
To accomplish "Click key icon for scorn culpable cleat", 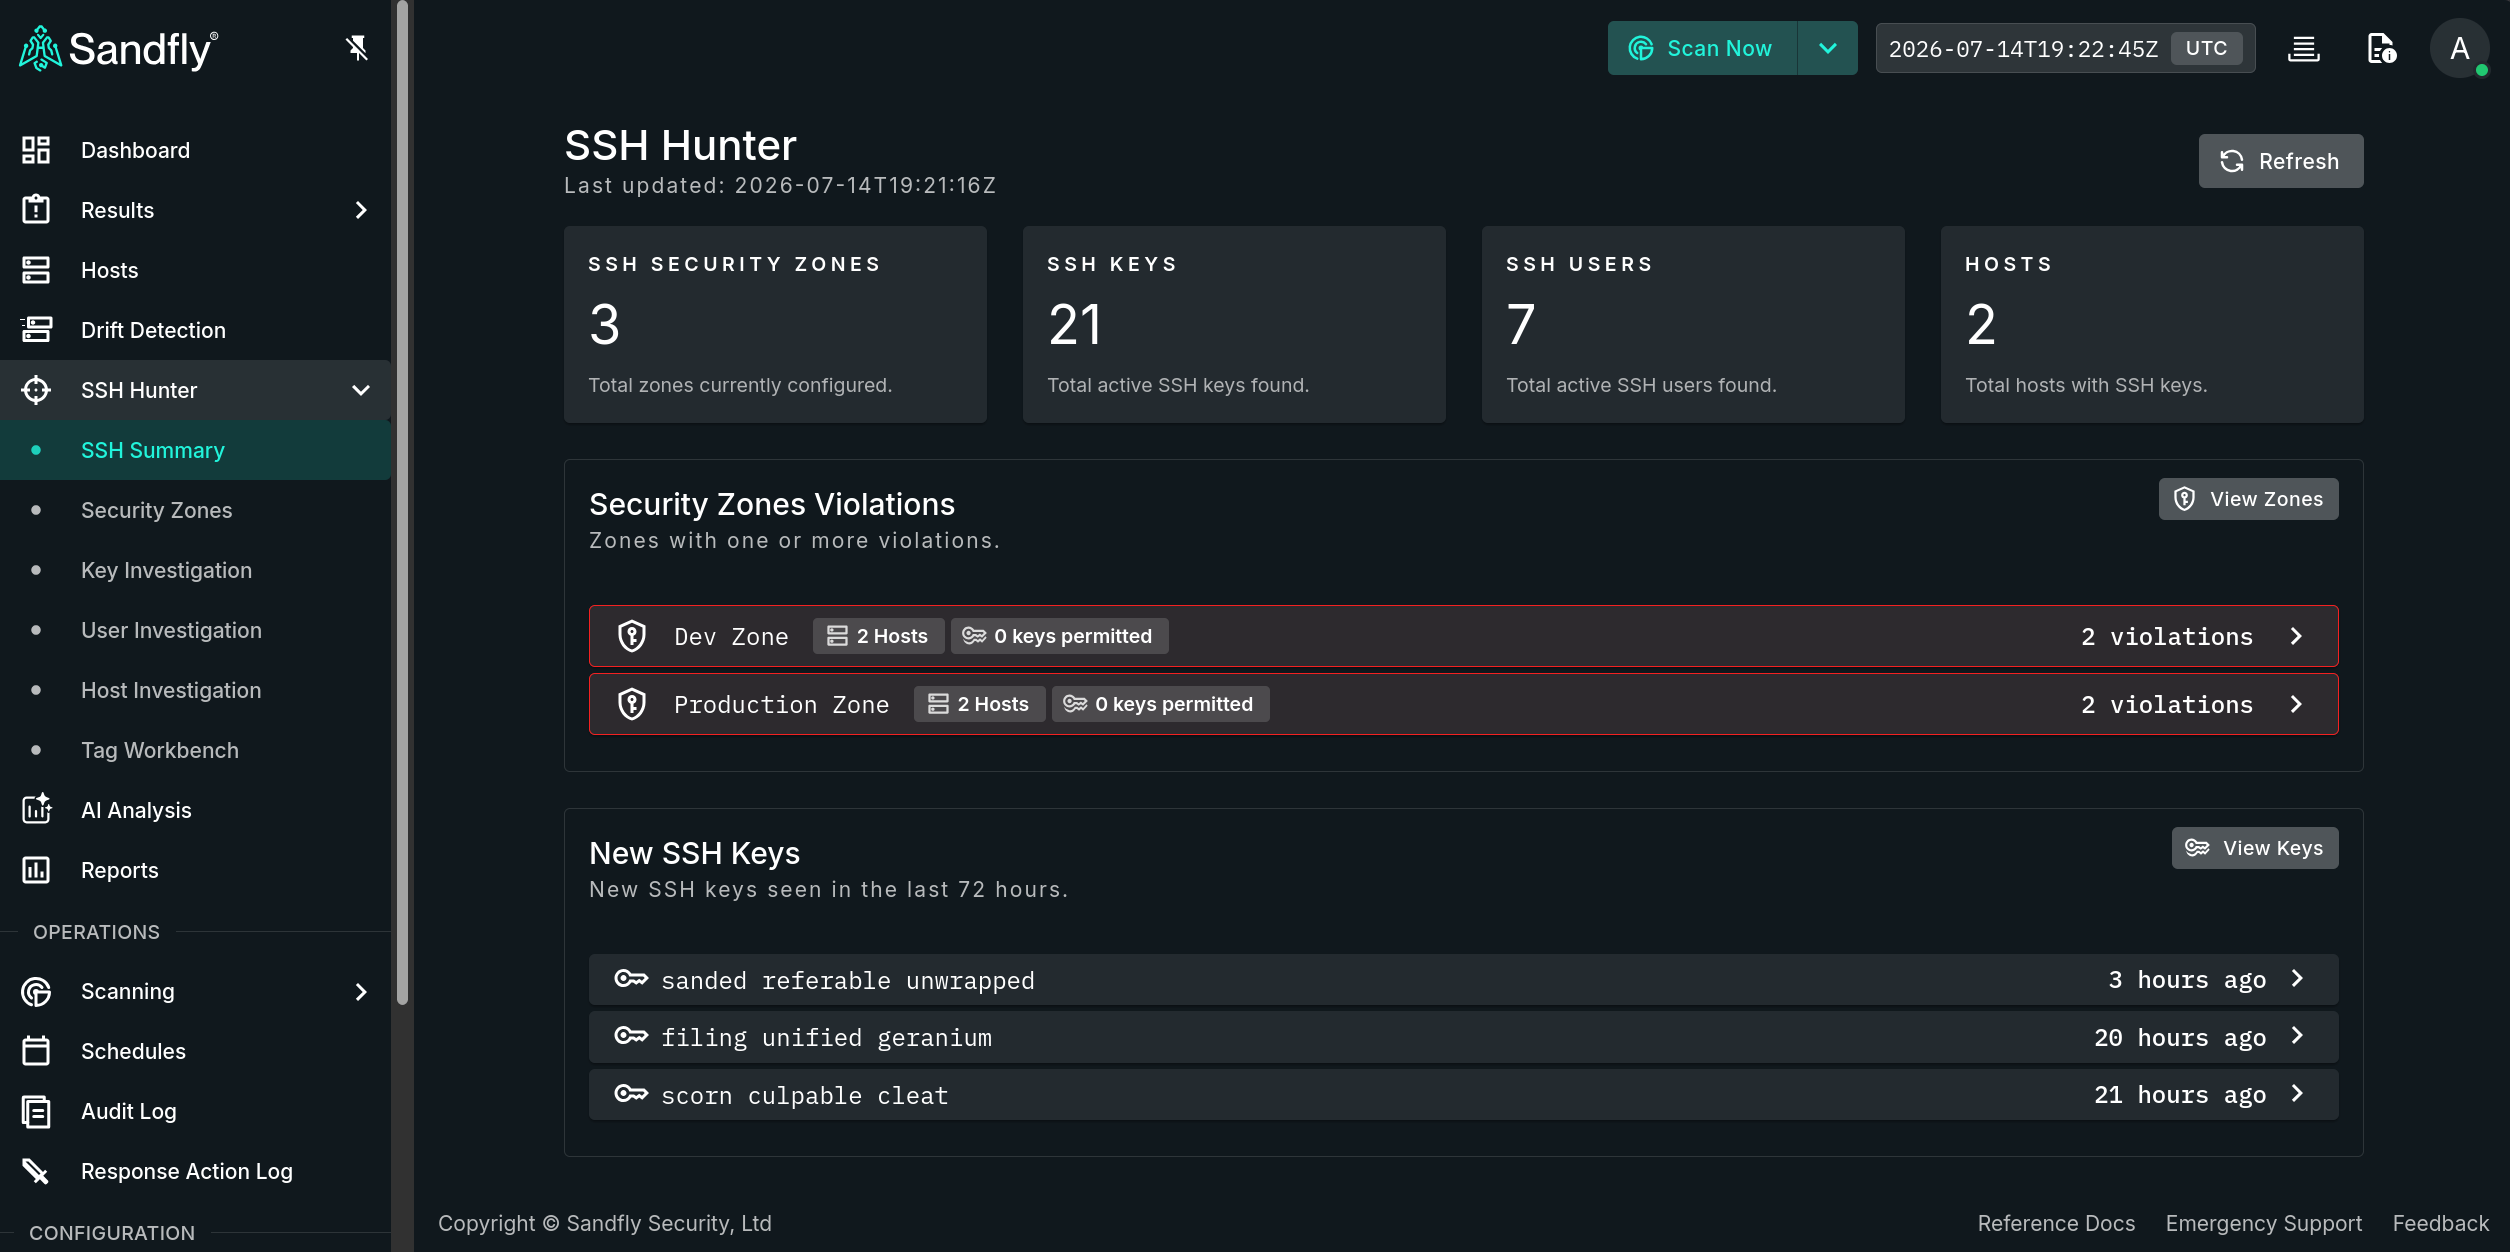I will coord(631,1094).
